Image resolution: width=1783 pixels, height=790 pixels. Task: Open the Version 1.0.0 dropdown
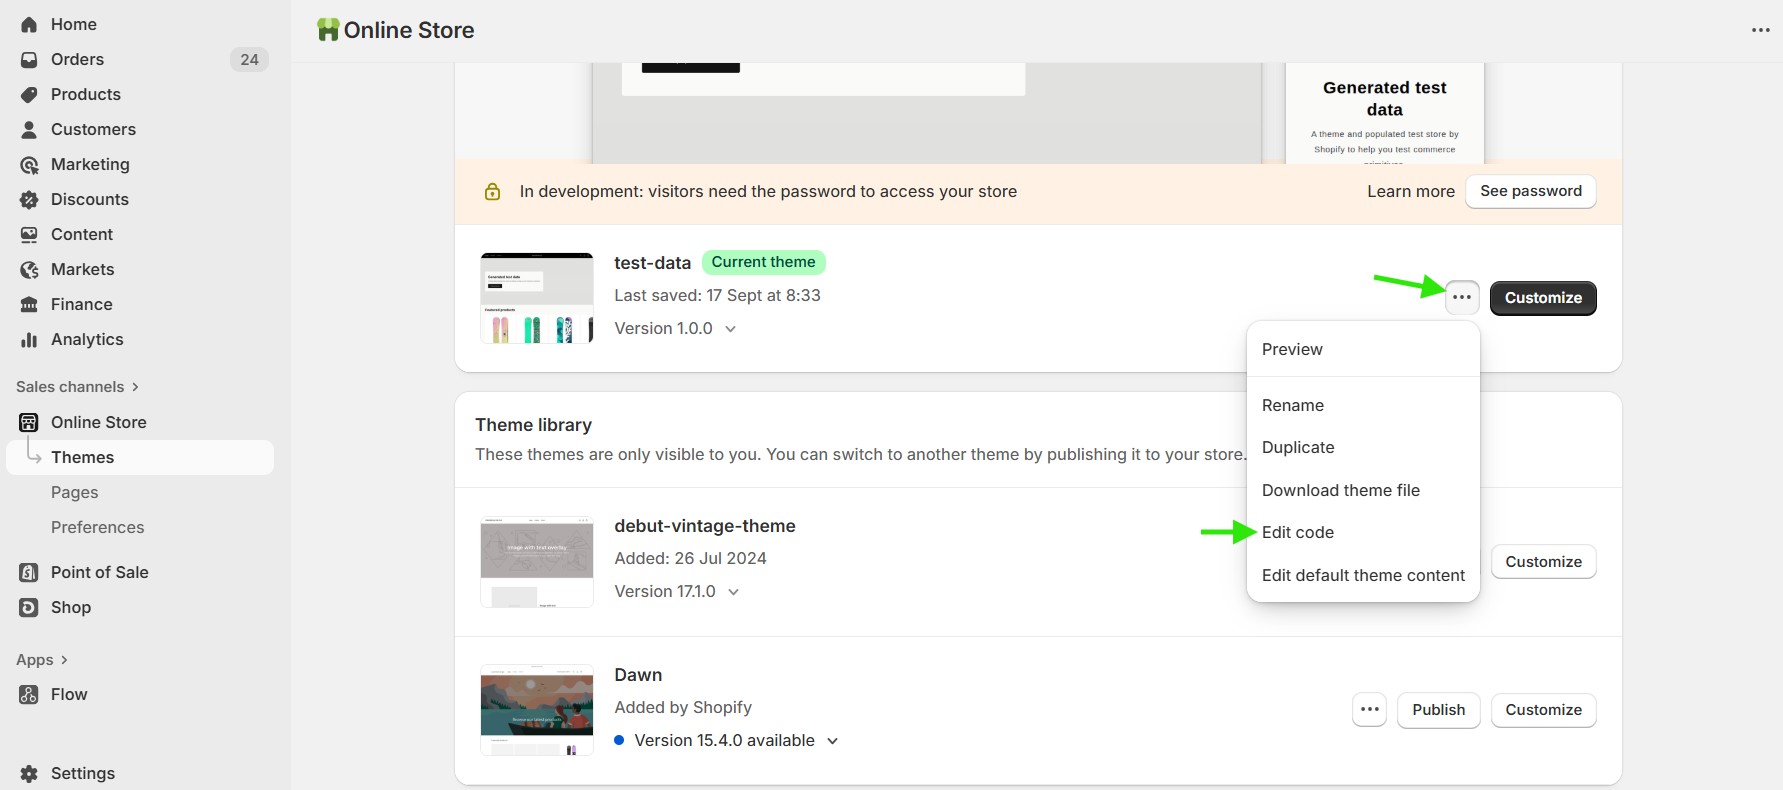coord(675,328)
